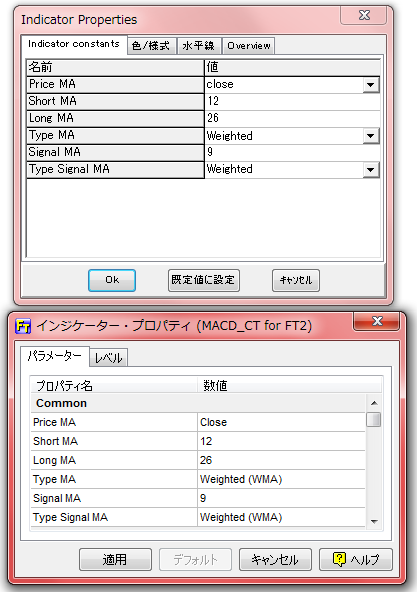Select Signal MA value 9 in lower dialog
Viewport: 417px width, 592px height.
pyautogui.click(x=281, y=498)
